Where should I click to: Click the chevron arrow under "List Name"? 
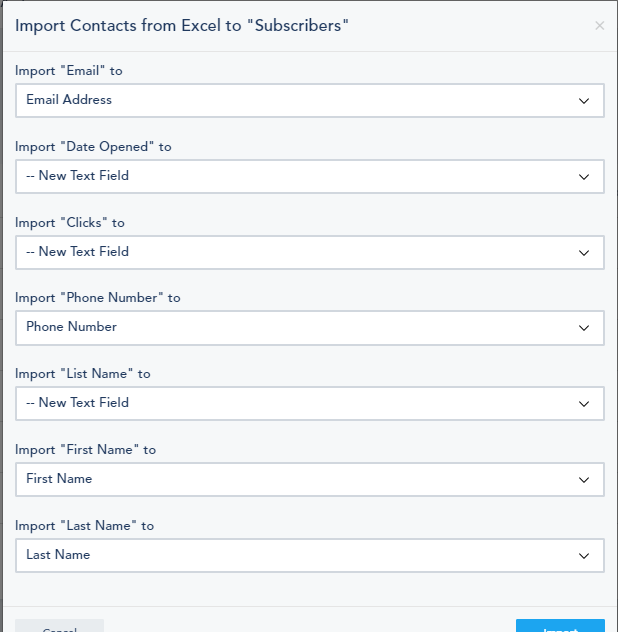point(584,404)
